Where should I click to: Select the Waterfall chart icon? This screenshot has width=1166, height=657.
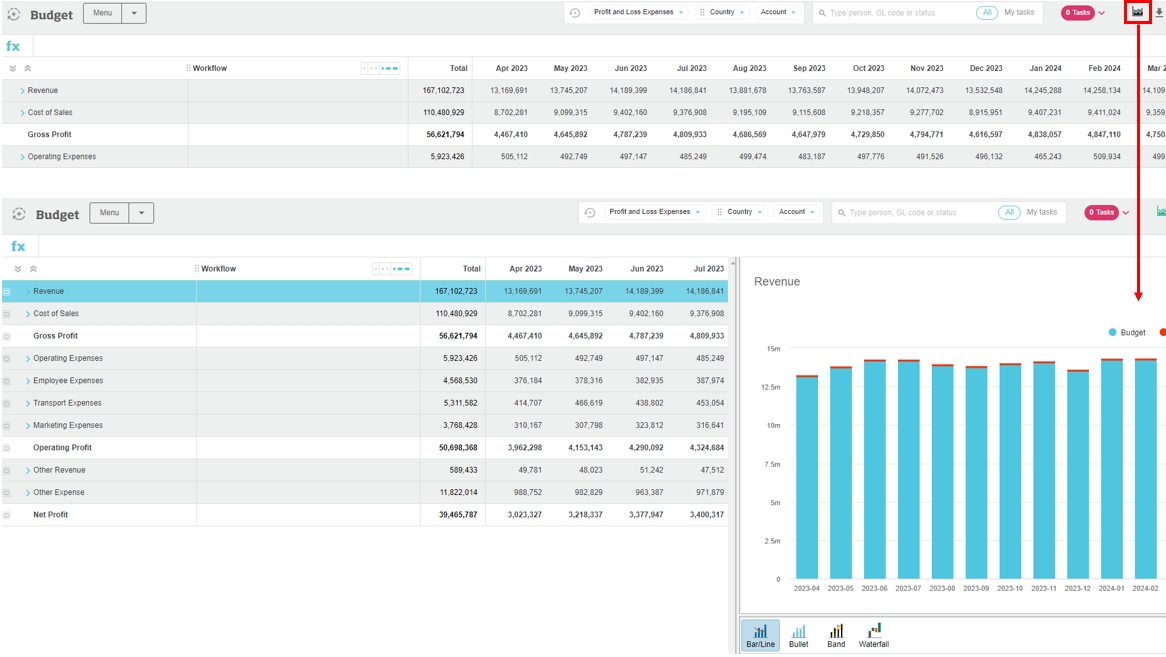tap(873, 636)
